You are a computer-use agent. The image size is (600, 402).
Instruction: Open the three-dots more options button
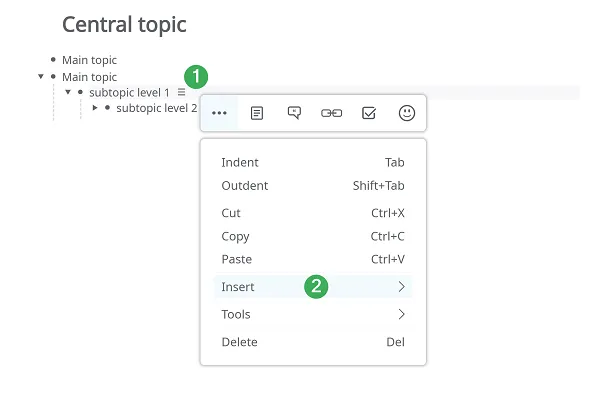[x=219, y=113]
